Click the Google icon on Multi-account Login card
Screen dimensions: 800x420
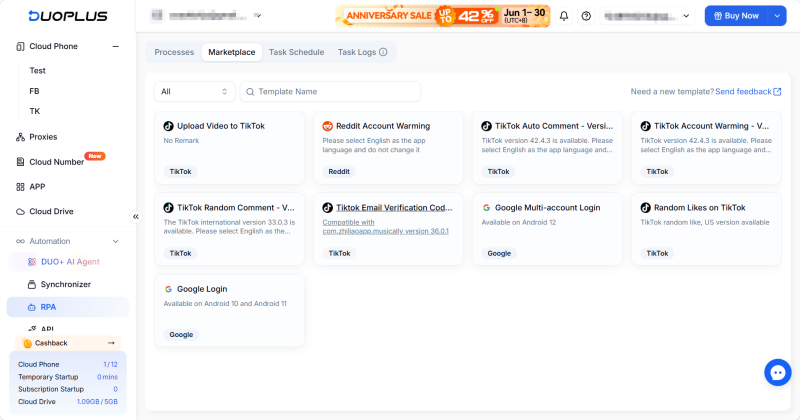pyautogui.click(x=486, y=208)
